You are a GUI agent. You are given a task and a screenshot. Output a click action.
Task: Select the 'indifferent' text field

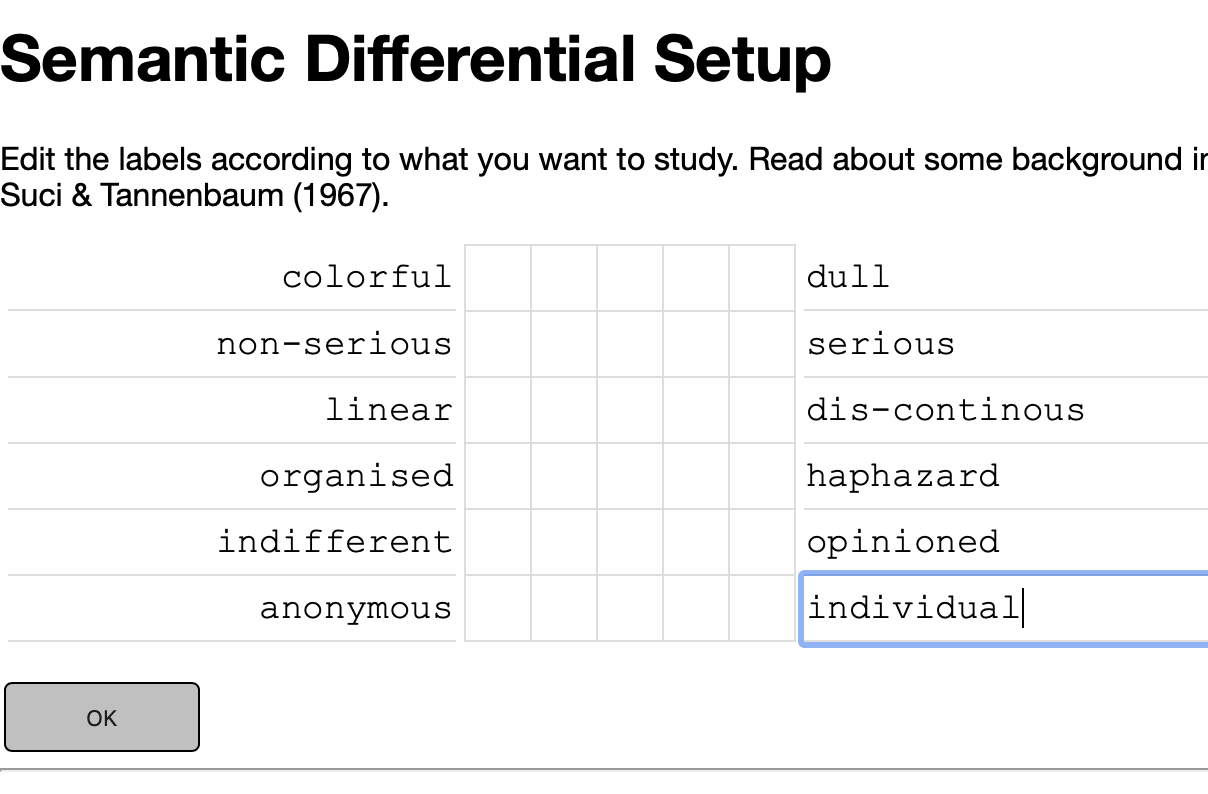[335, 541]
